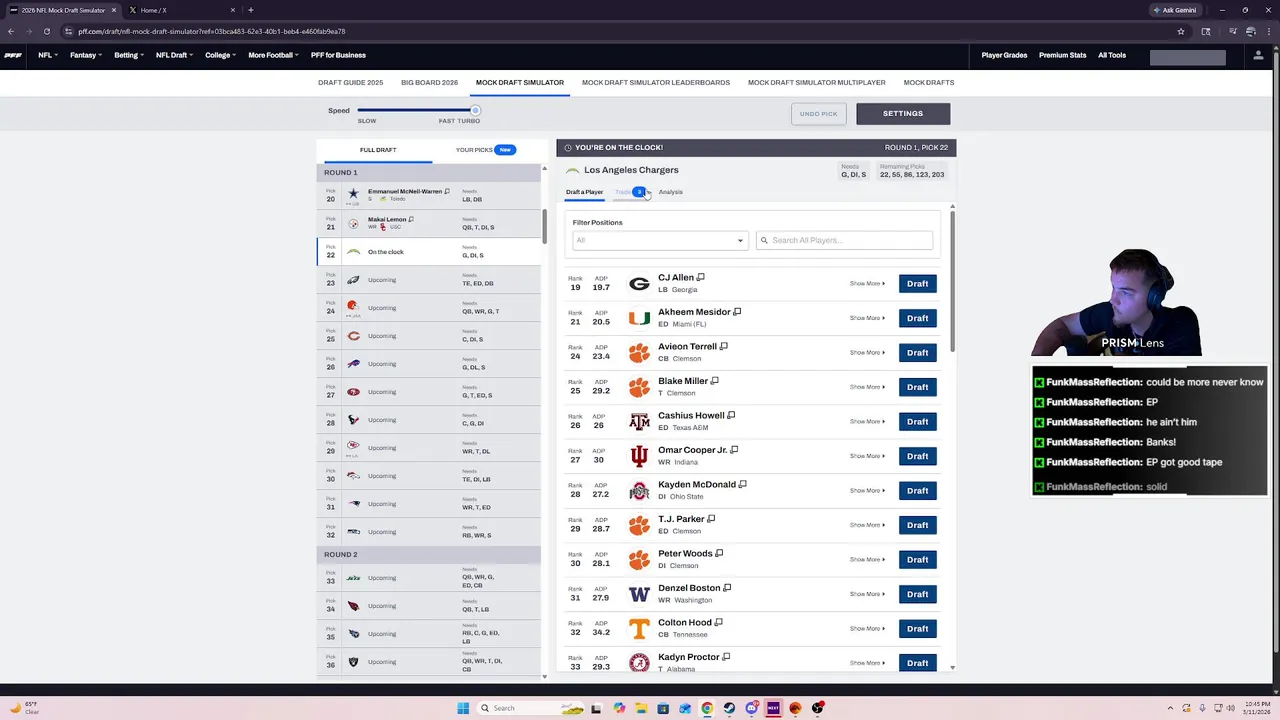Open Kadyn Proctor's player notes icon
The width and height of the screenshot is (1280, 720).
[x=726, y=657]
